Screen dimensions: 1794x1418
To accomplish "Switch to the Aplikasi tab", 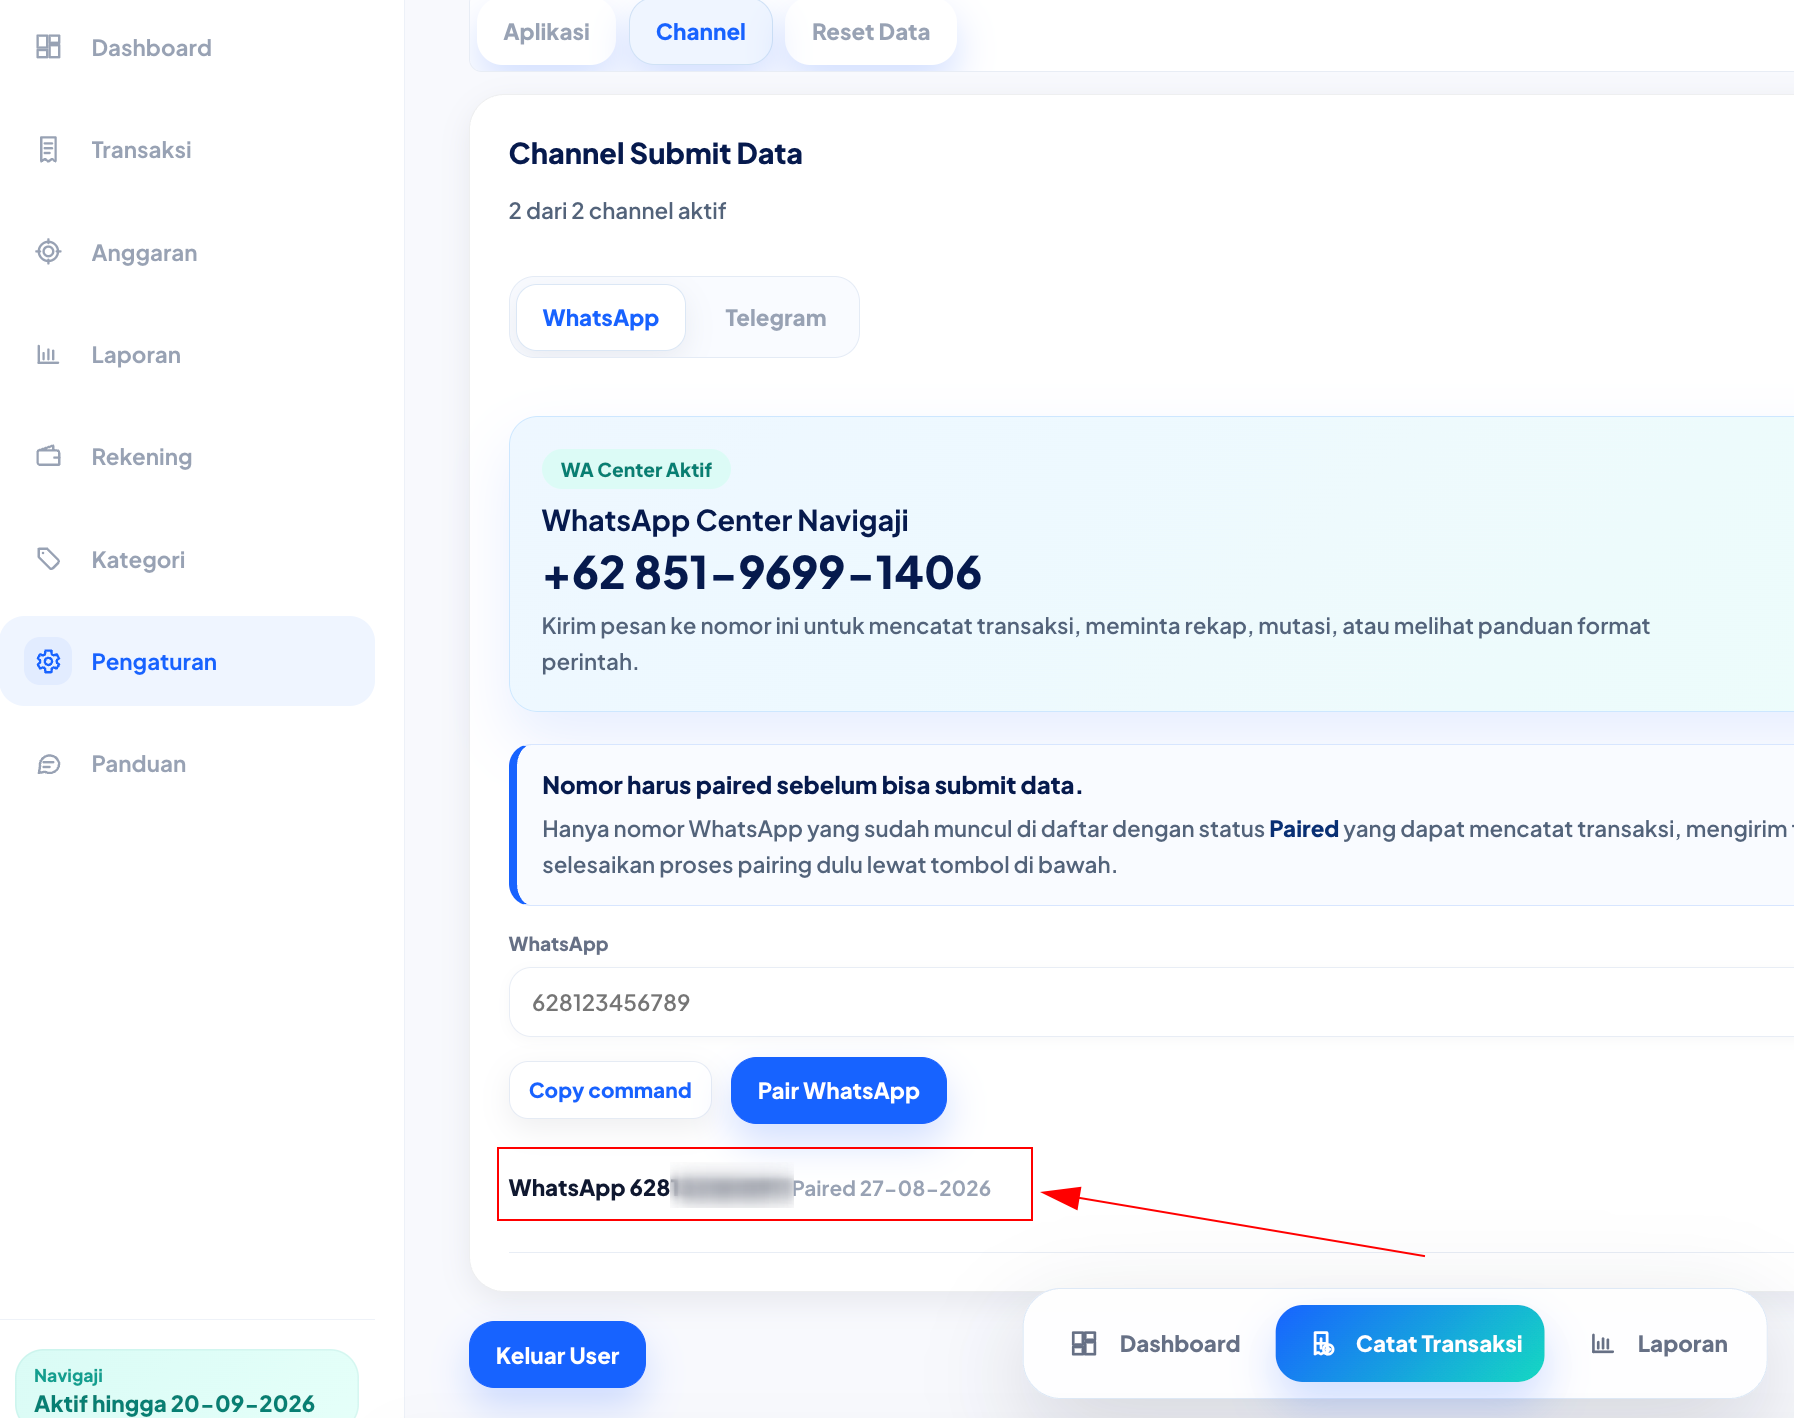I will tap(546, 32).
